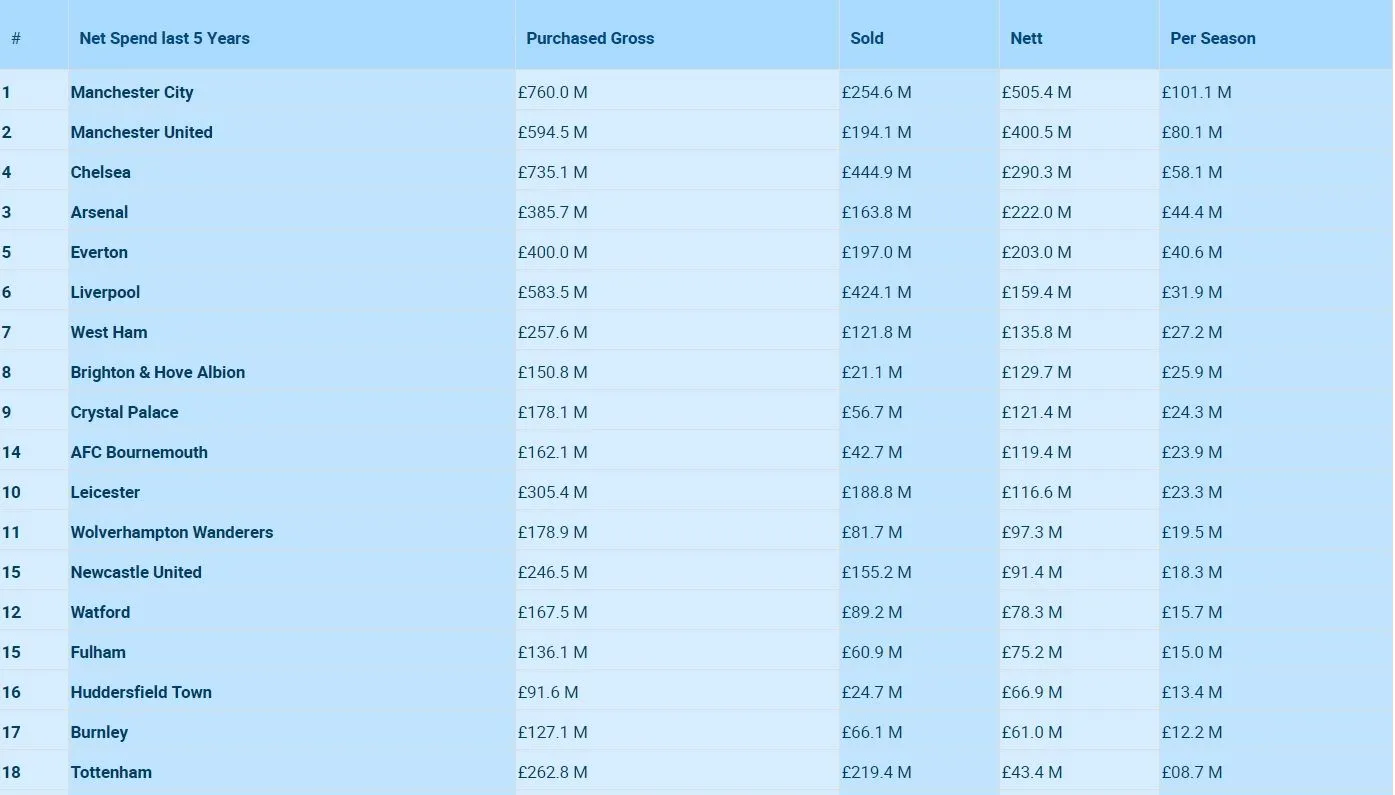Click Everton's £203.0 M nett value

pyautogui.click(x=1037, y=253)
